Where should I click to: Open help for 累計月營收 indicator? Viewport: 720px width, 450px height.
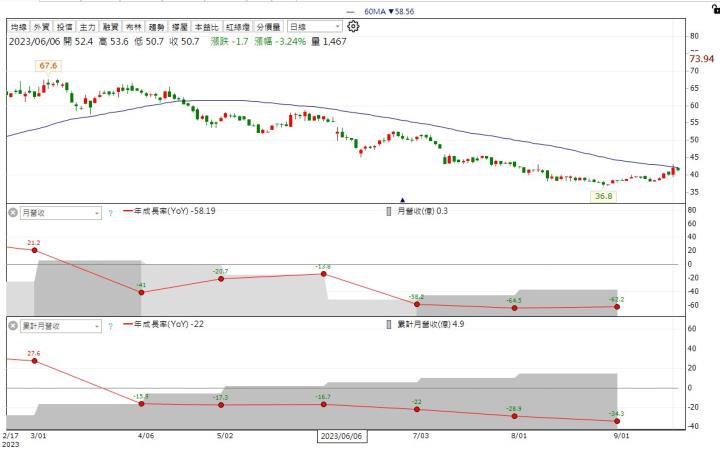(110, 327)
